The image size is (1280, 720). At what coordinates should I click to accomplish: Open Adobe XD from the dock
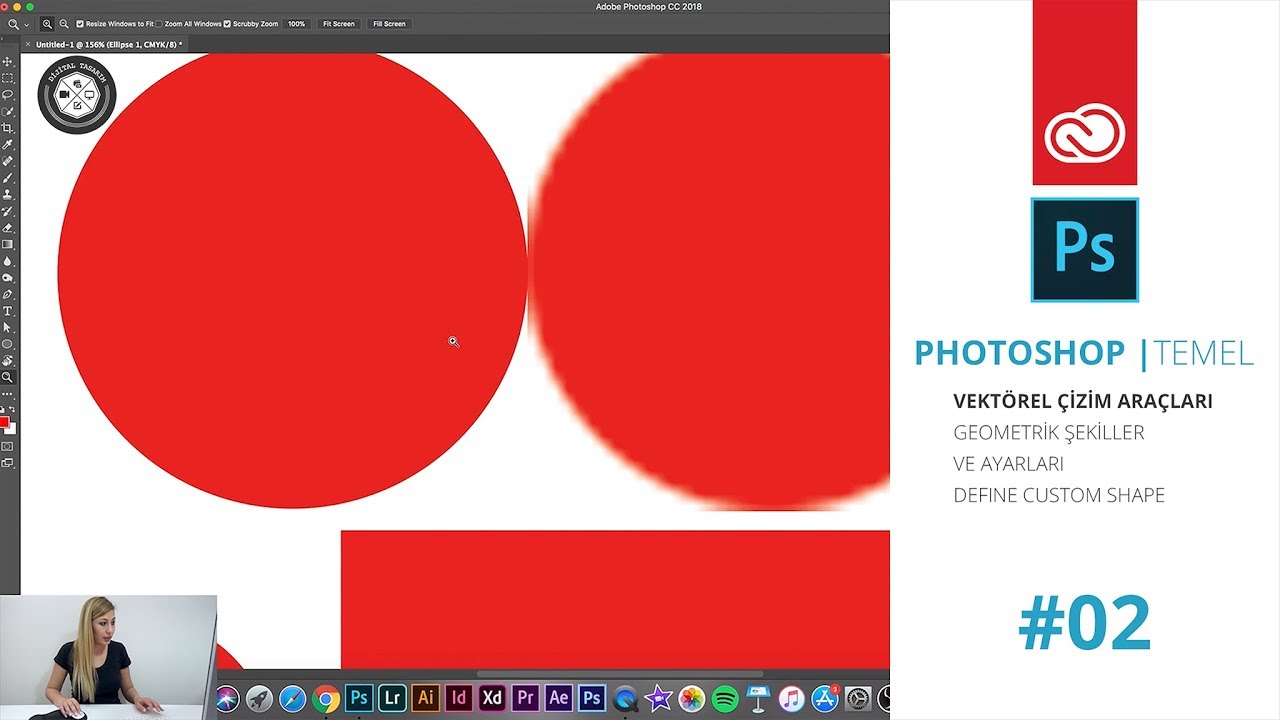click(492, 698)
